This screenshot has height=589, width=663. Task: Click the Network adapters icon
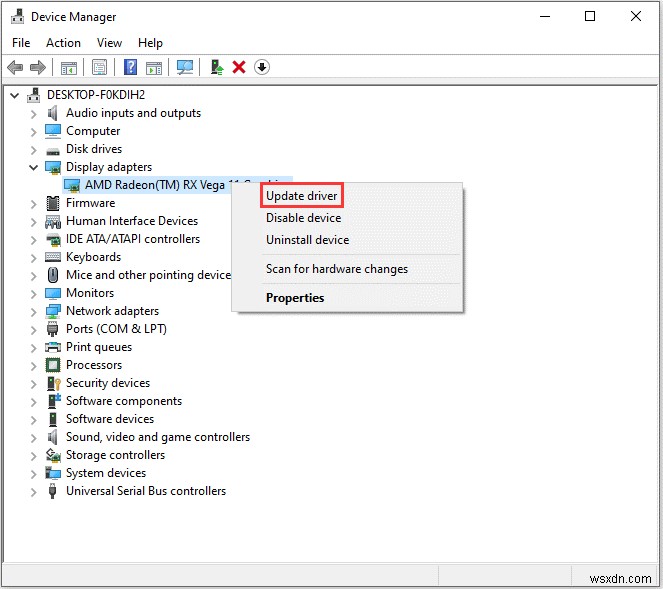tap(53, 311)
